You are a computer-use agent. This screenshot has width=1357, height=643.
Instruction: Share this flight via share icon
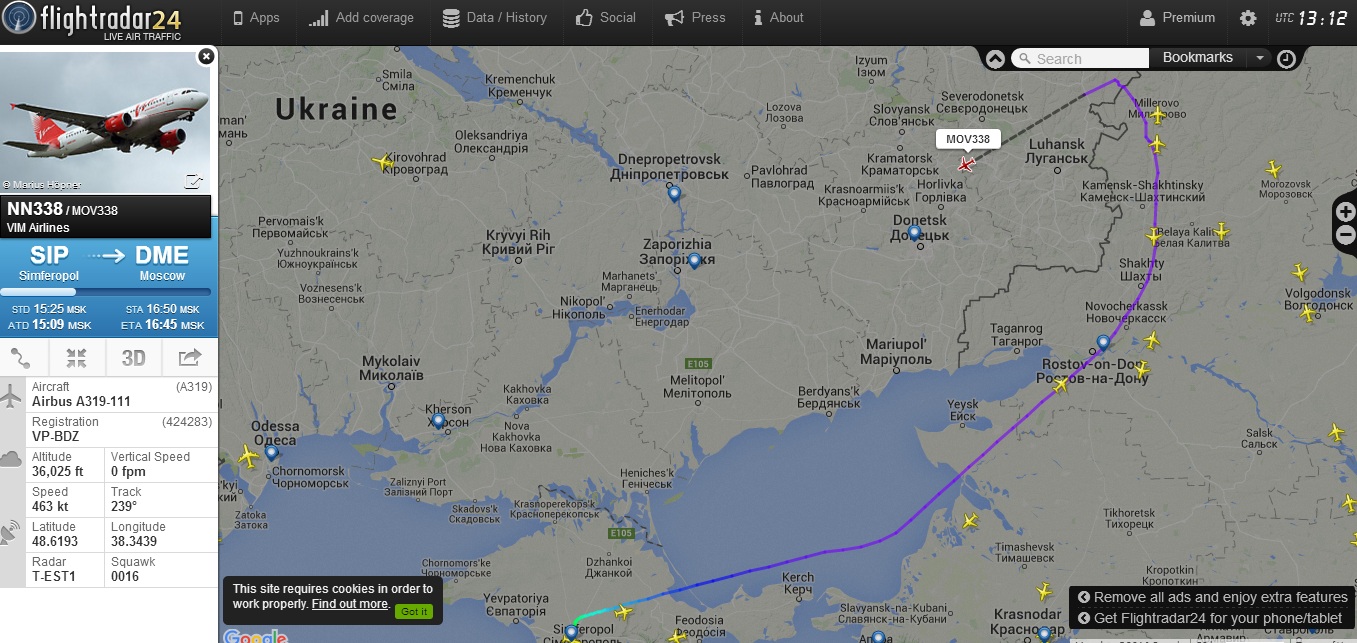click(x=189, y=357)
